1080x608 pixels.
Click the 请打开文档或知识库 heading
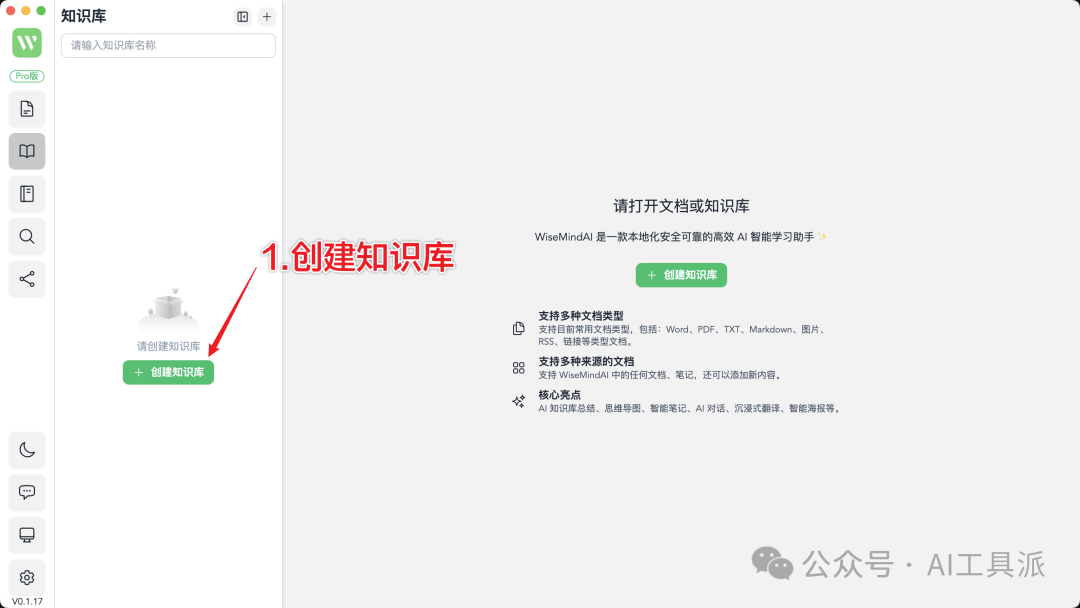pos(681,206)
